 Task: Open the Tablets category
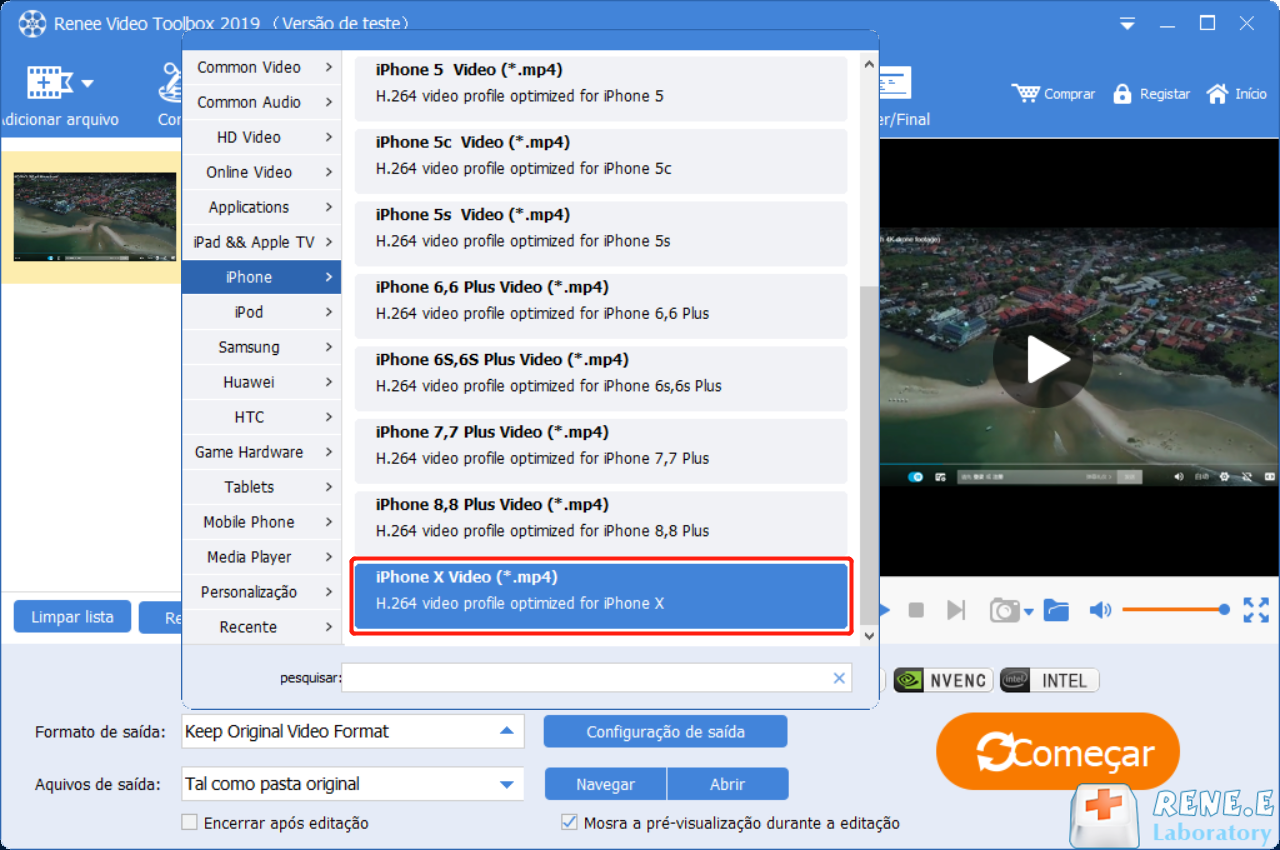261,487
